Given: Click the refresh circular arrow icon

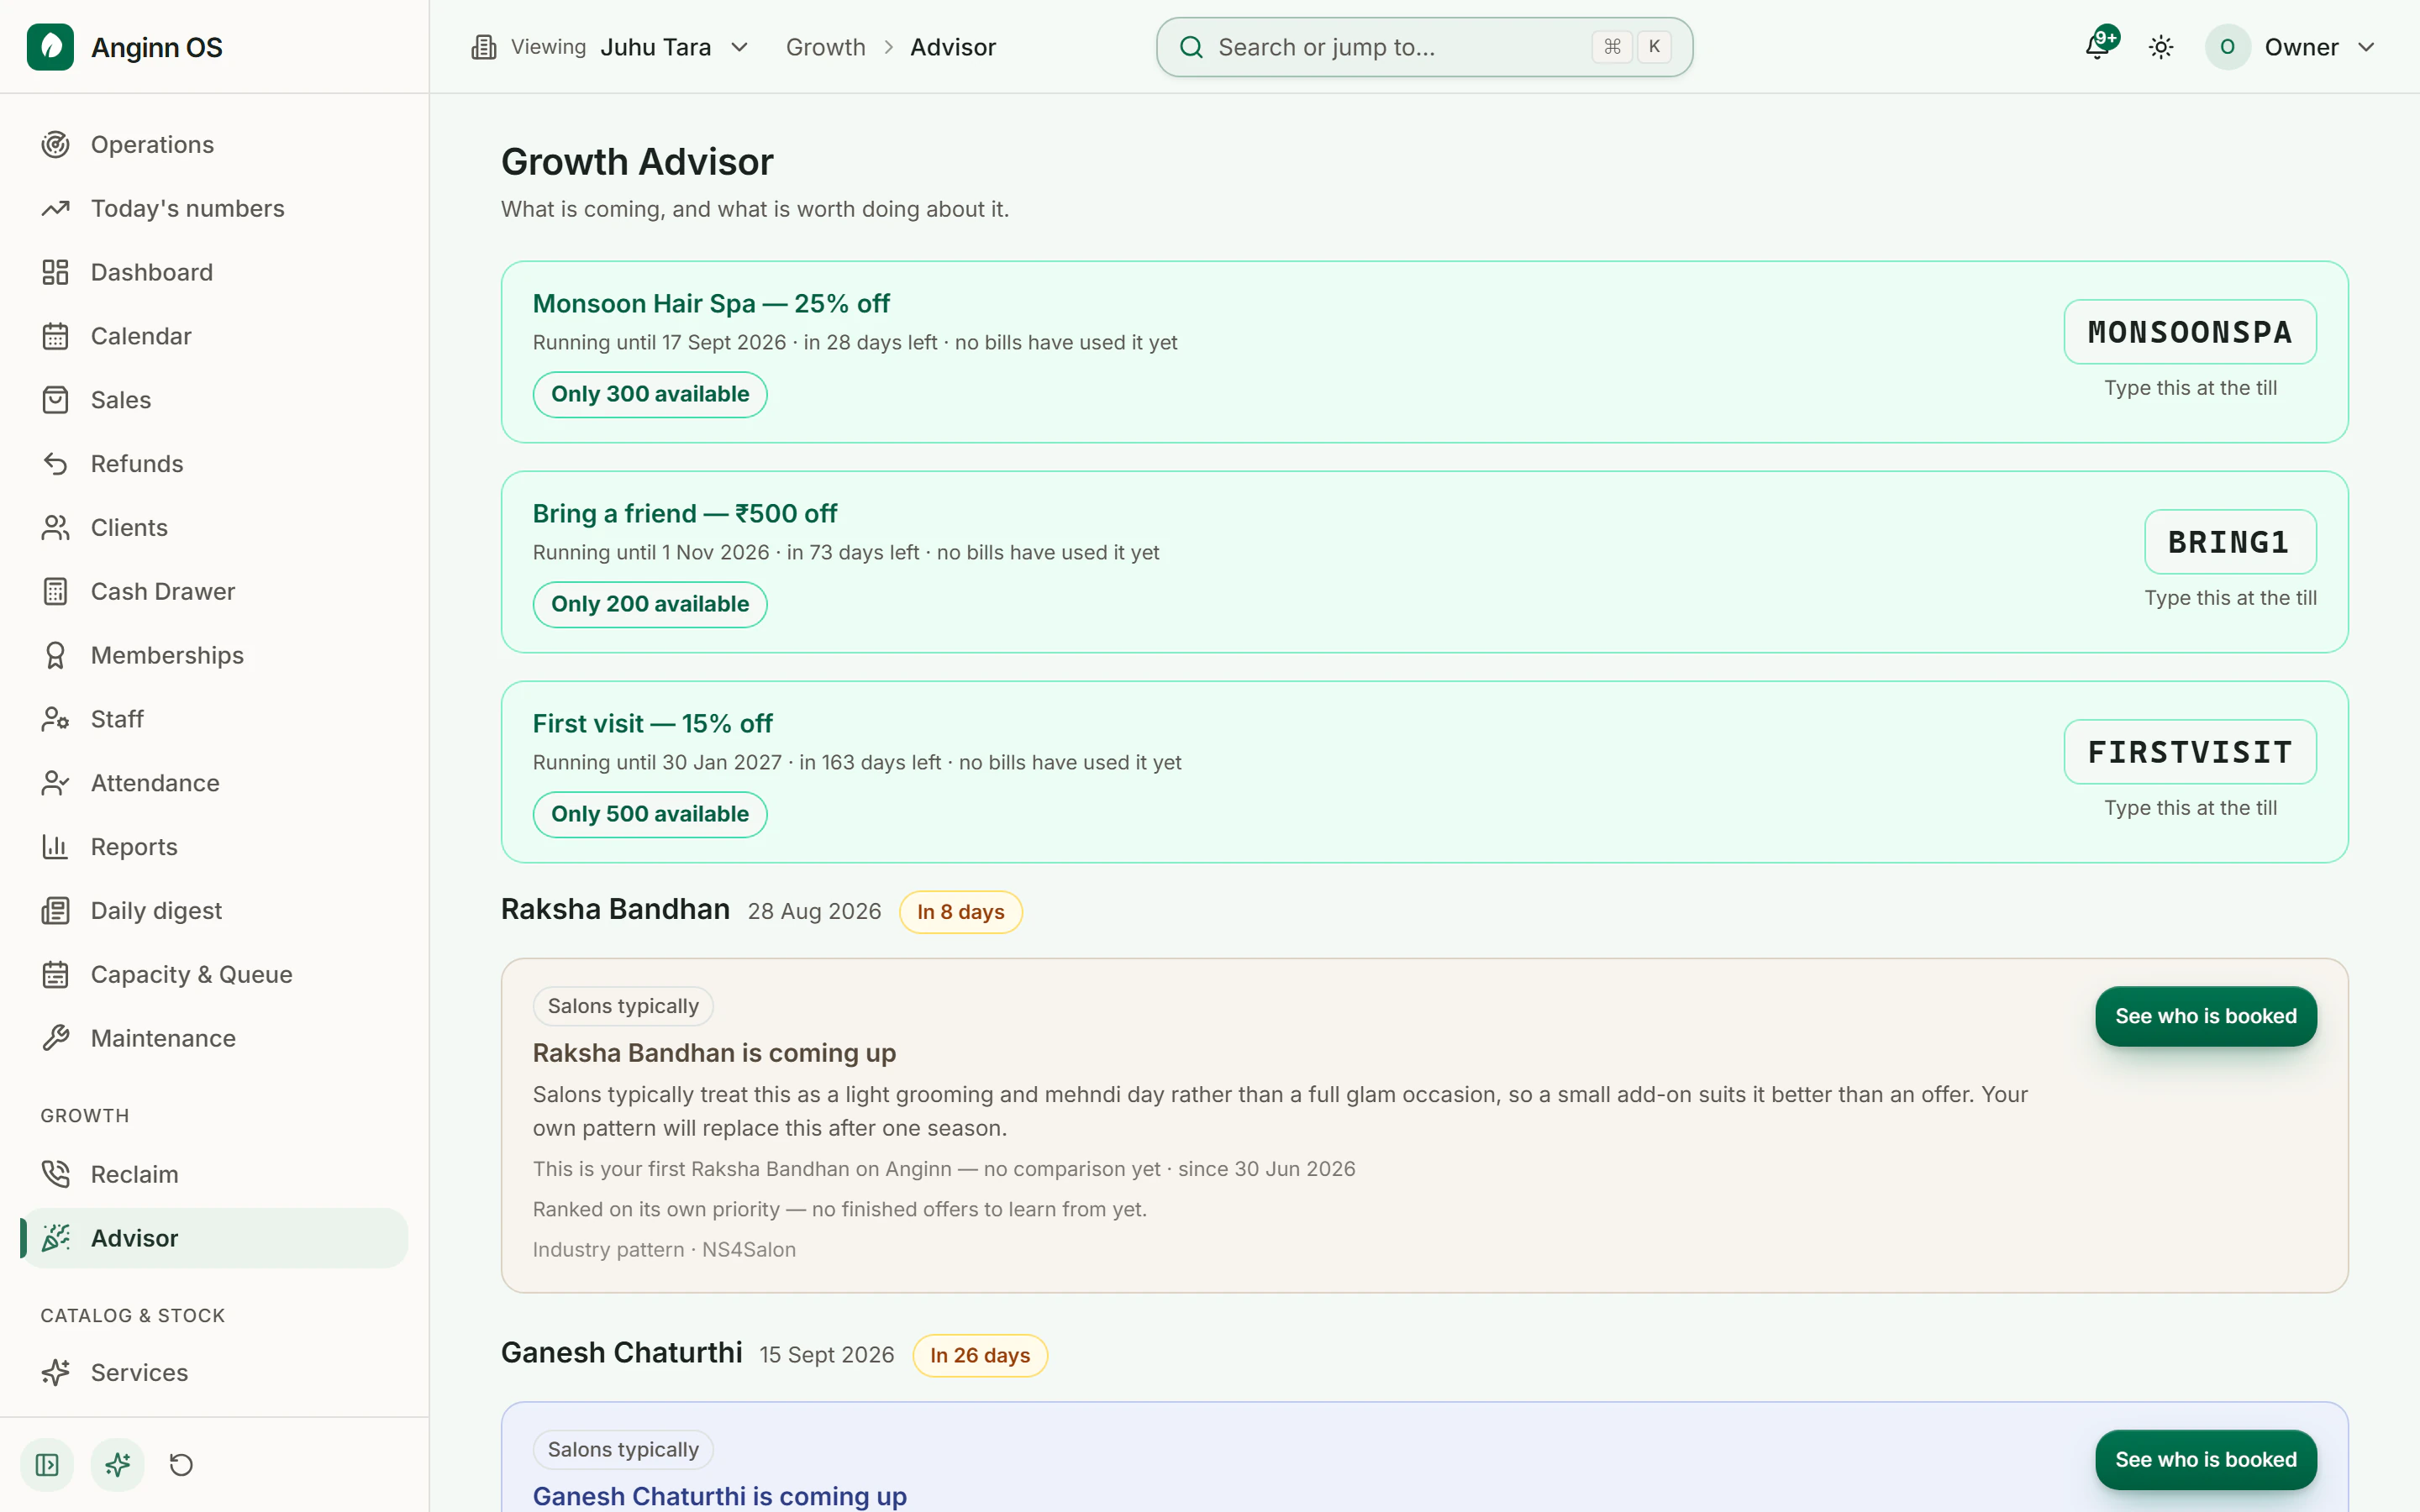Looking at the screenshot, I should (181, 1465).
